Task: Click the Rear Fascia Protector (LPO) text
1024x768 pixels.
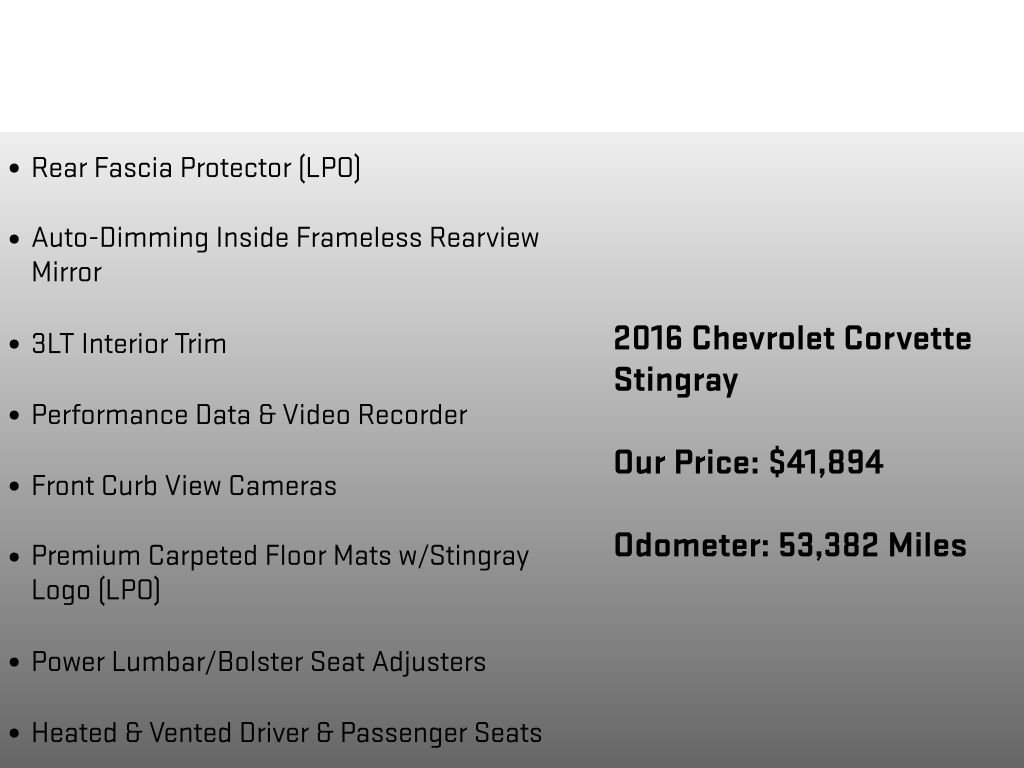Action: tap(196, 168)
